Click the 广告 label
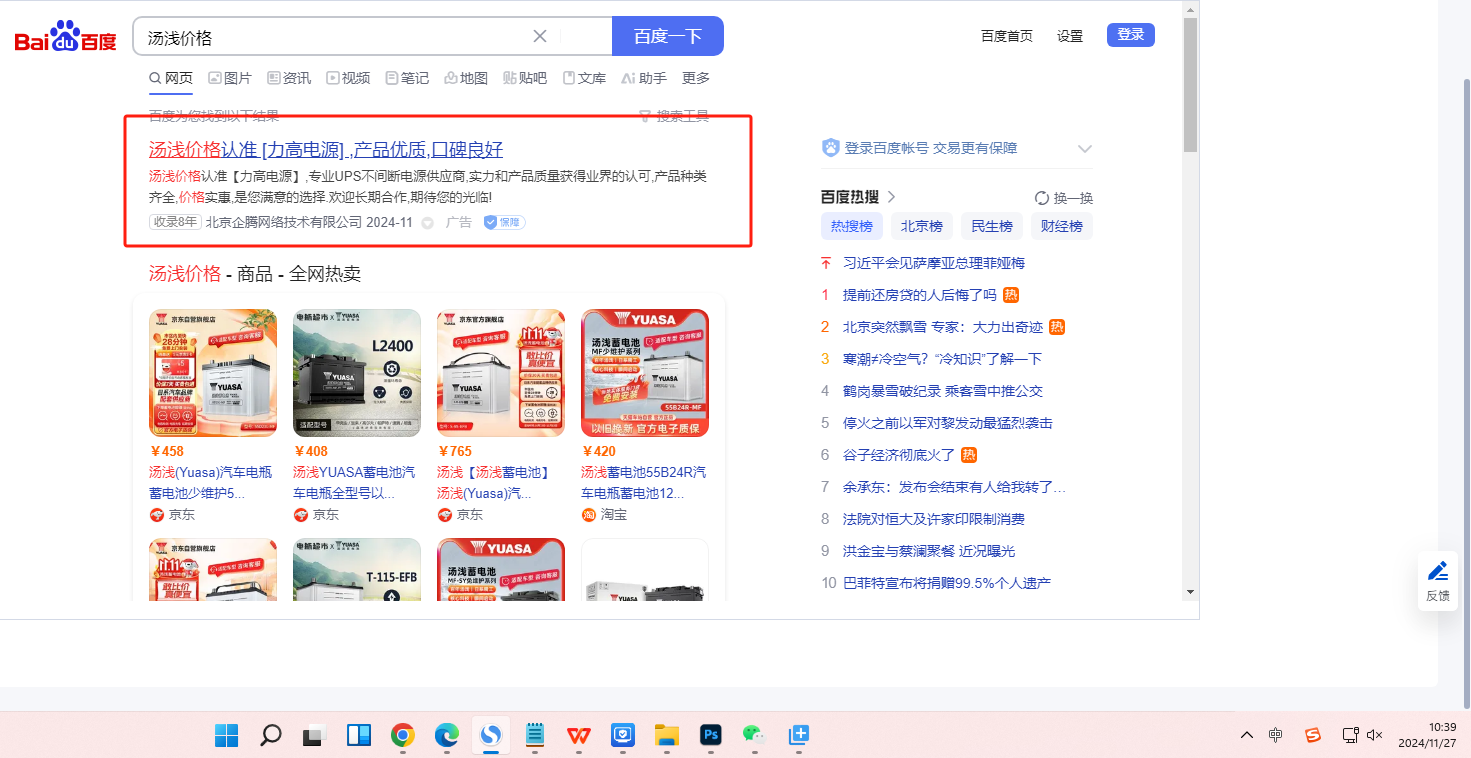Screen dimensions: 1471x758 tap(458, 222)
